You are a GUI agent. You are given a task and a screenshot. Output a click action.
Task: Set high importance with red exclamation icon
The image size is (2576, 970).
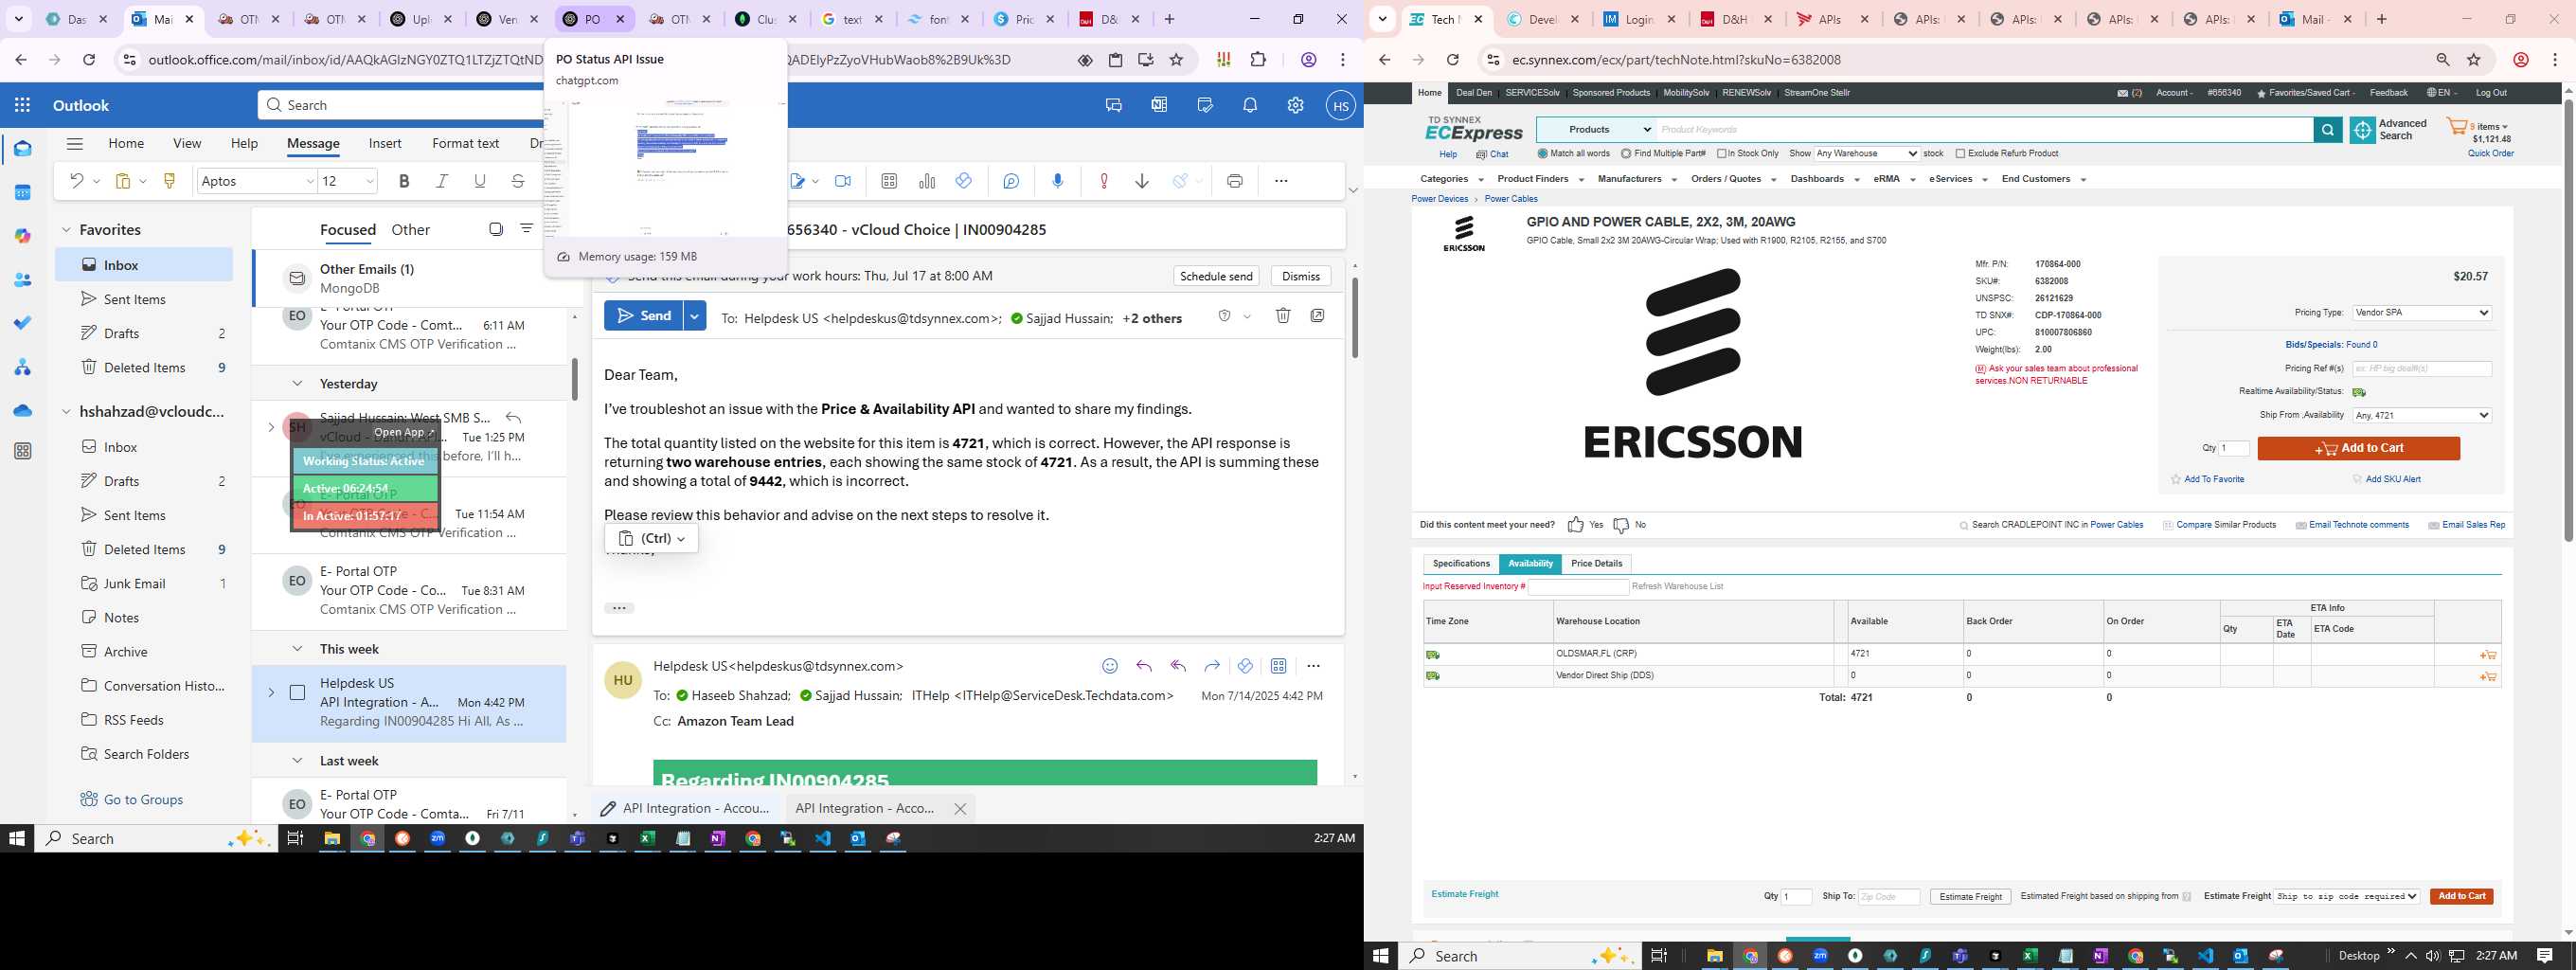(x=1104, y=181)
